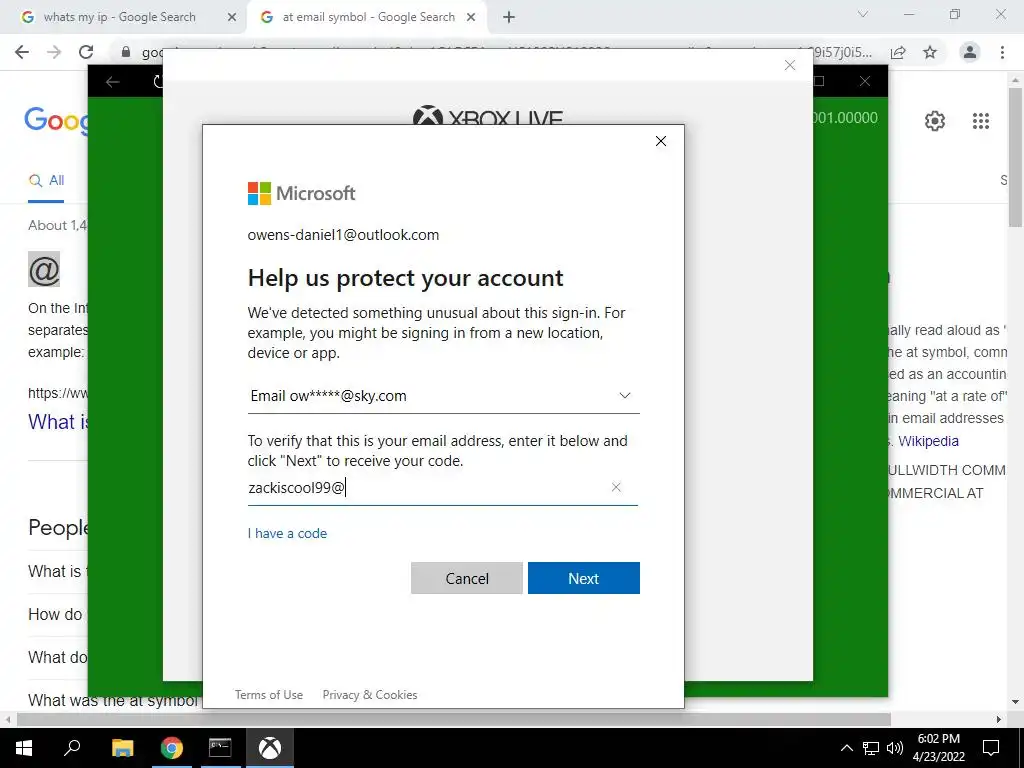The image size is (1024, 768).
Task: Open network status in system tray
Action: (x=871, y=748)
